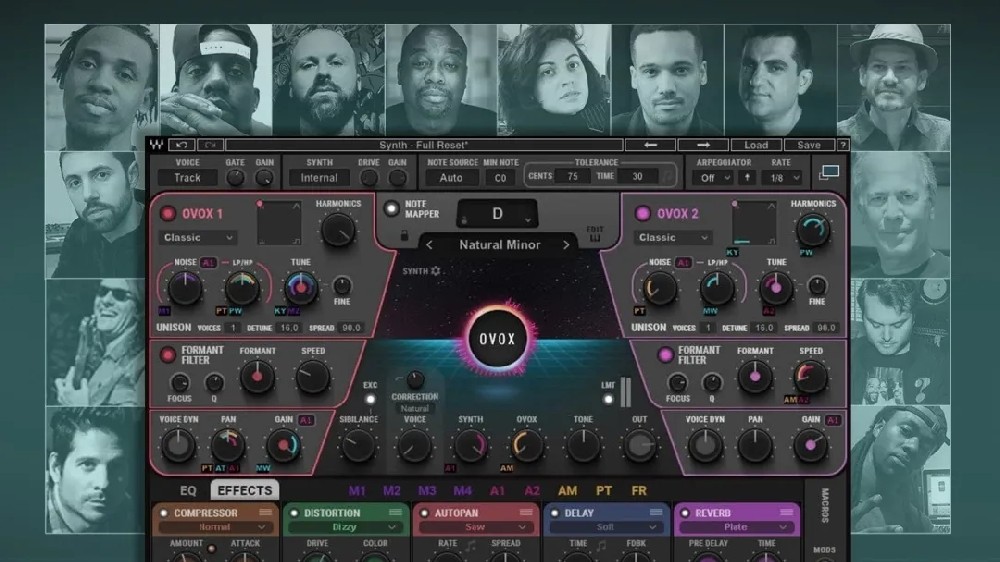Click the limiter level meter
Viewport: 1000px width, 562px height.
click(x=626, y=392)
